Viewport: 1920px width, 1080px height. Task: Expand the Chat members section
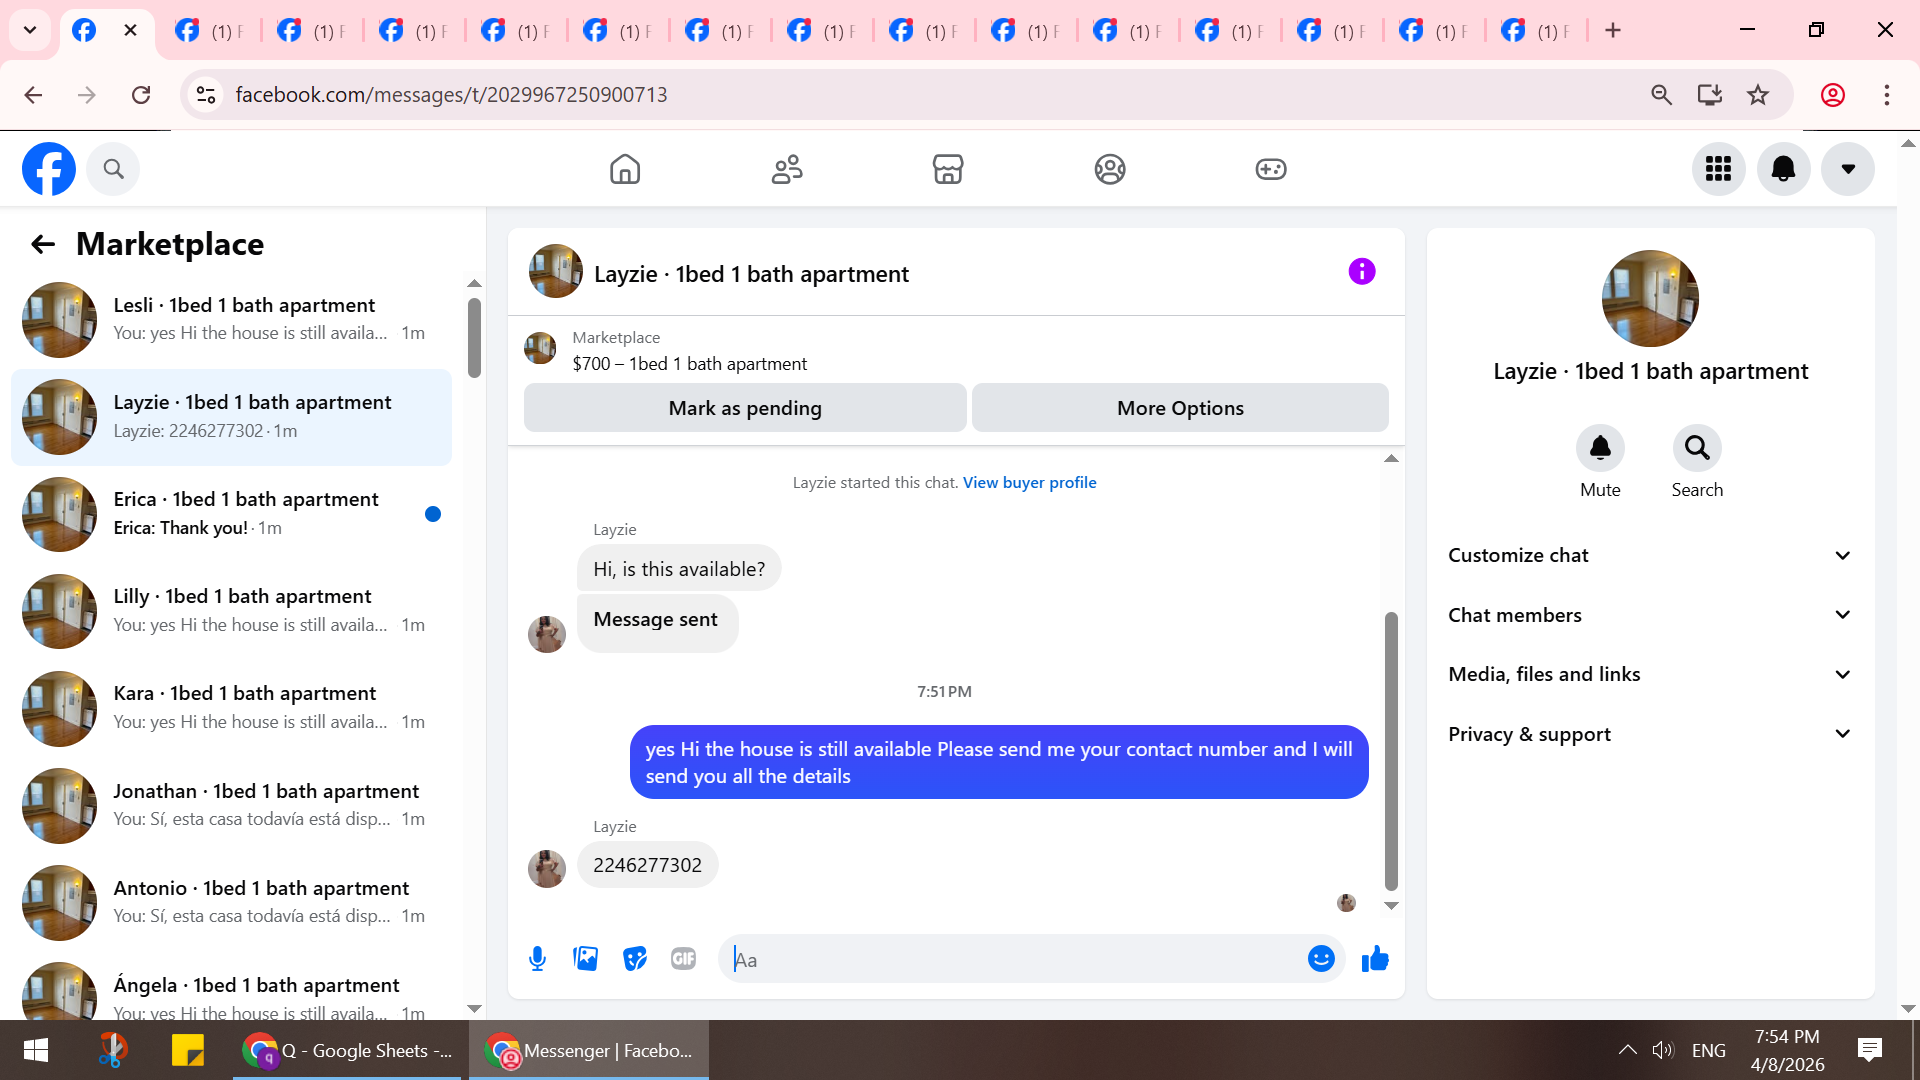click(x=1650, y=615)
